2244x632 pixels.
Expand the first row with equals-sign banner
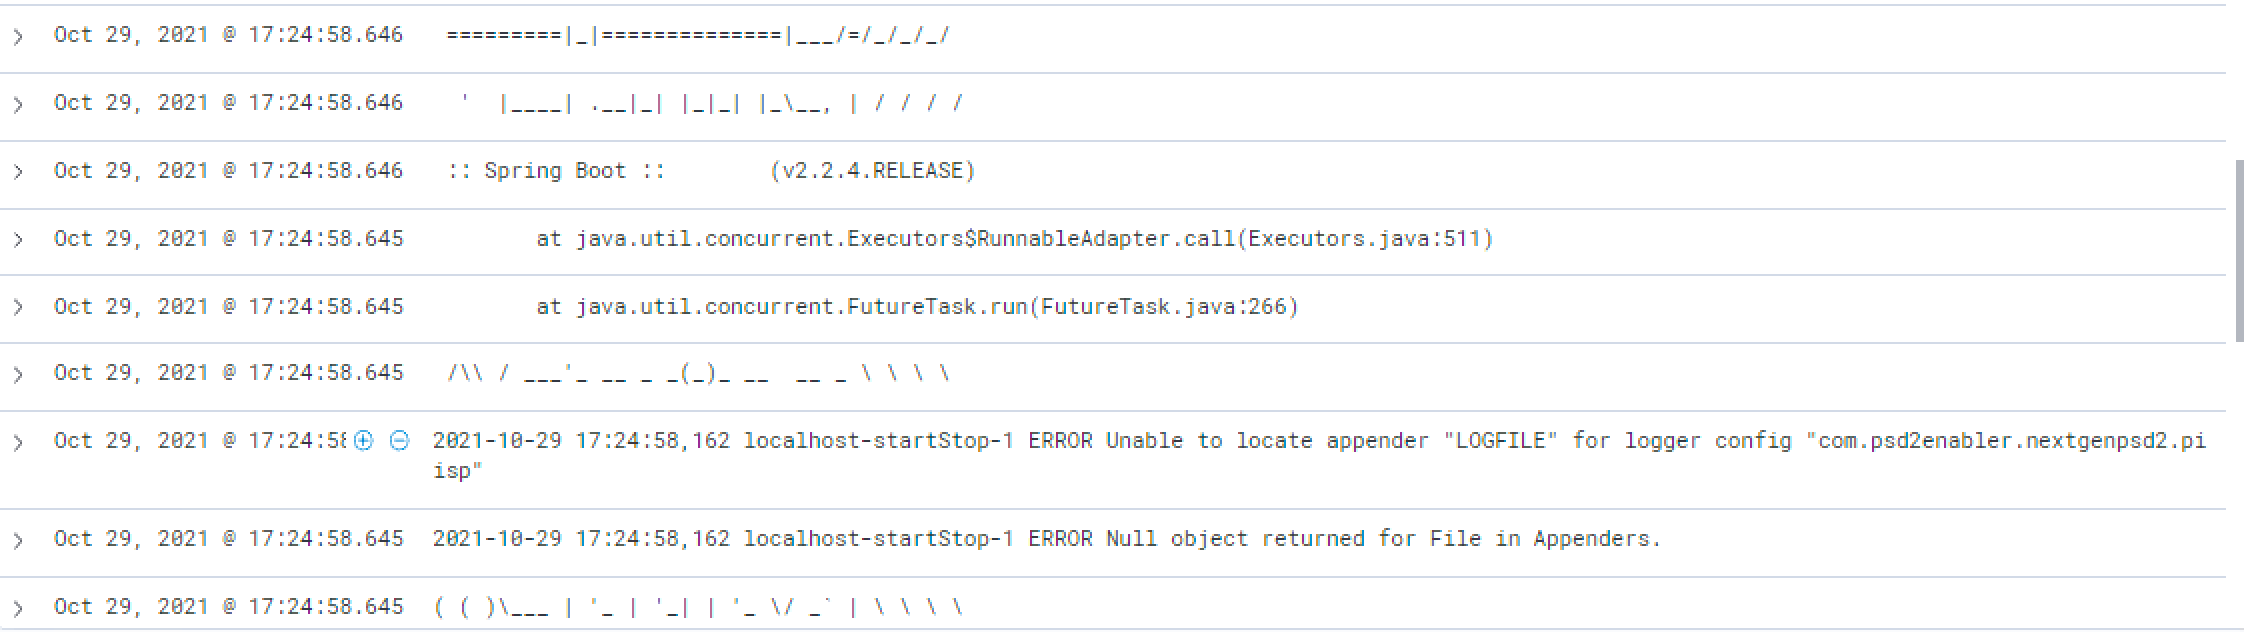(x=18, y=36)
